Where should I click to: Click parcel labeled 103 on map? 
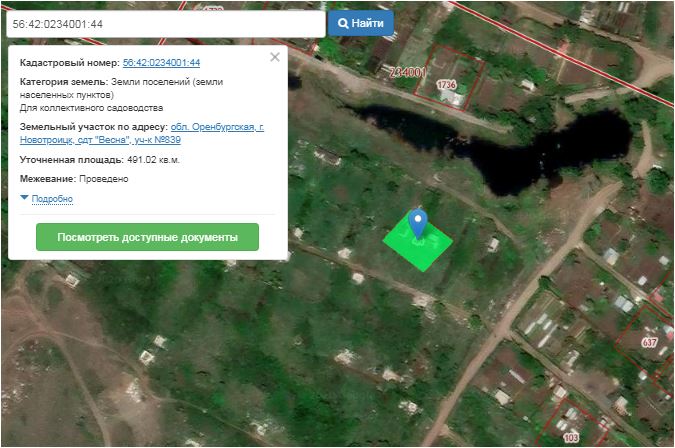[571, 438]
